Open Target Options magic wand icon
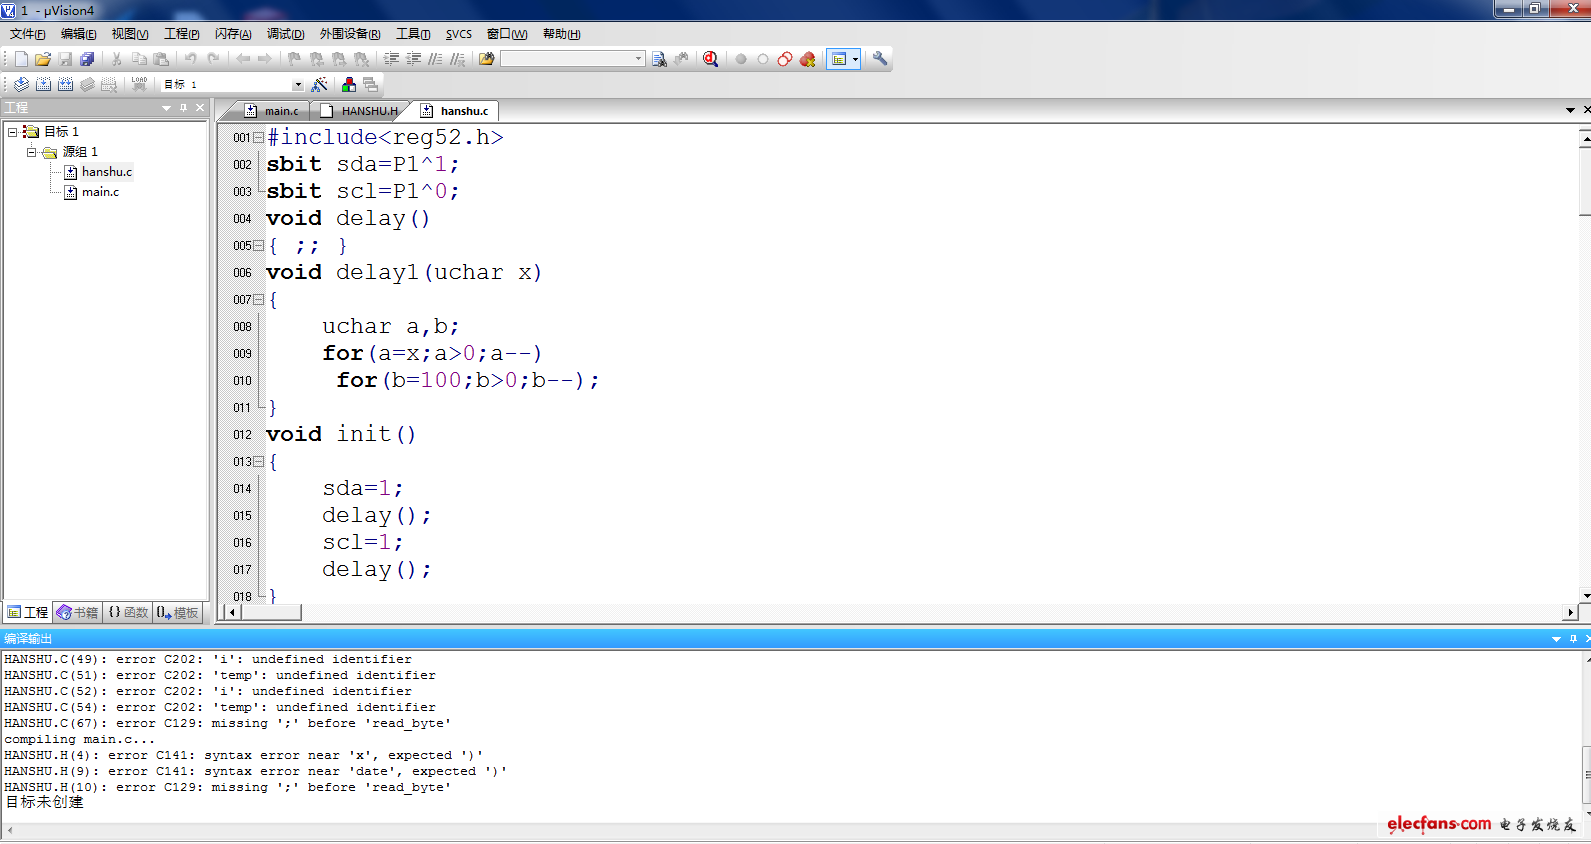1591x844 pixels. click(x=320, y=84)
